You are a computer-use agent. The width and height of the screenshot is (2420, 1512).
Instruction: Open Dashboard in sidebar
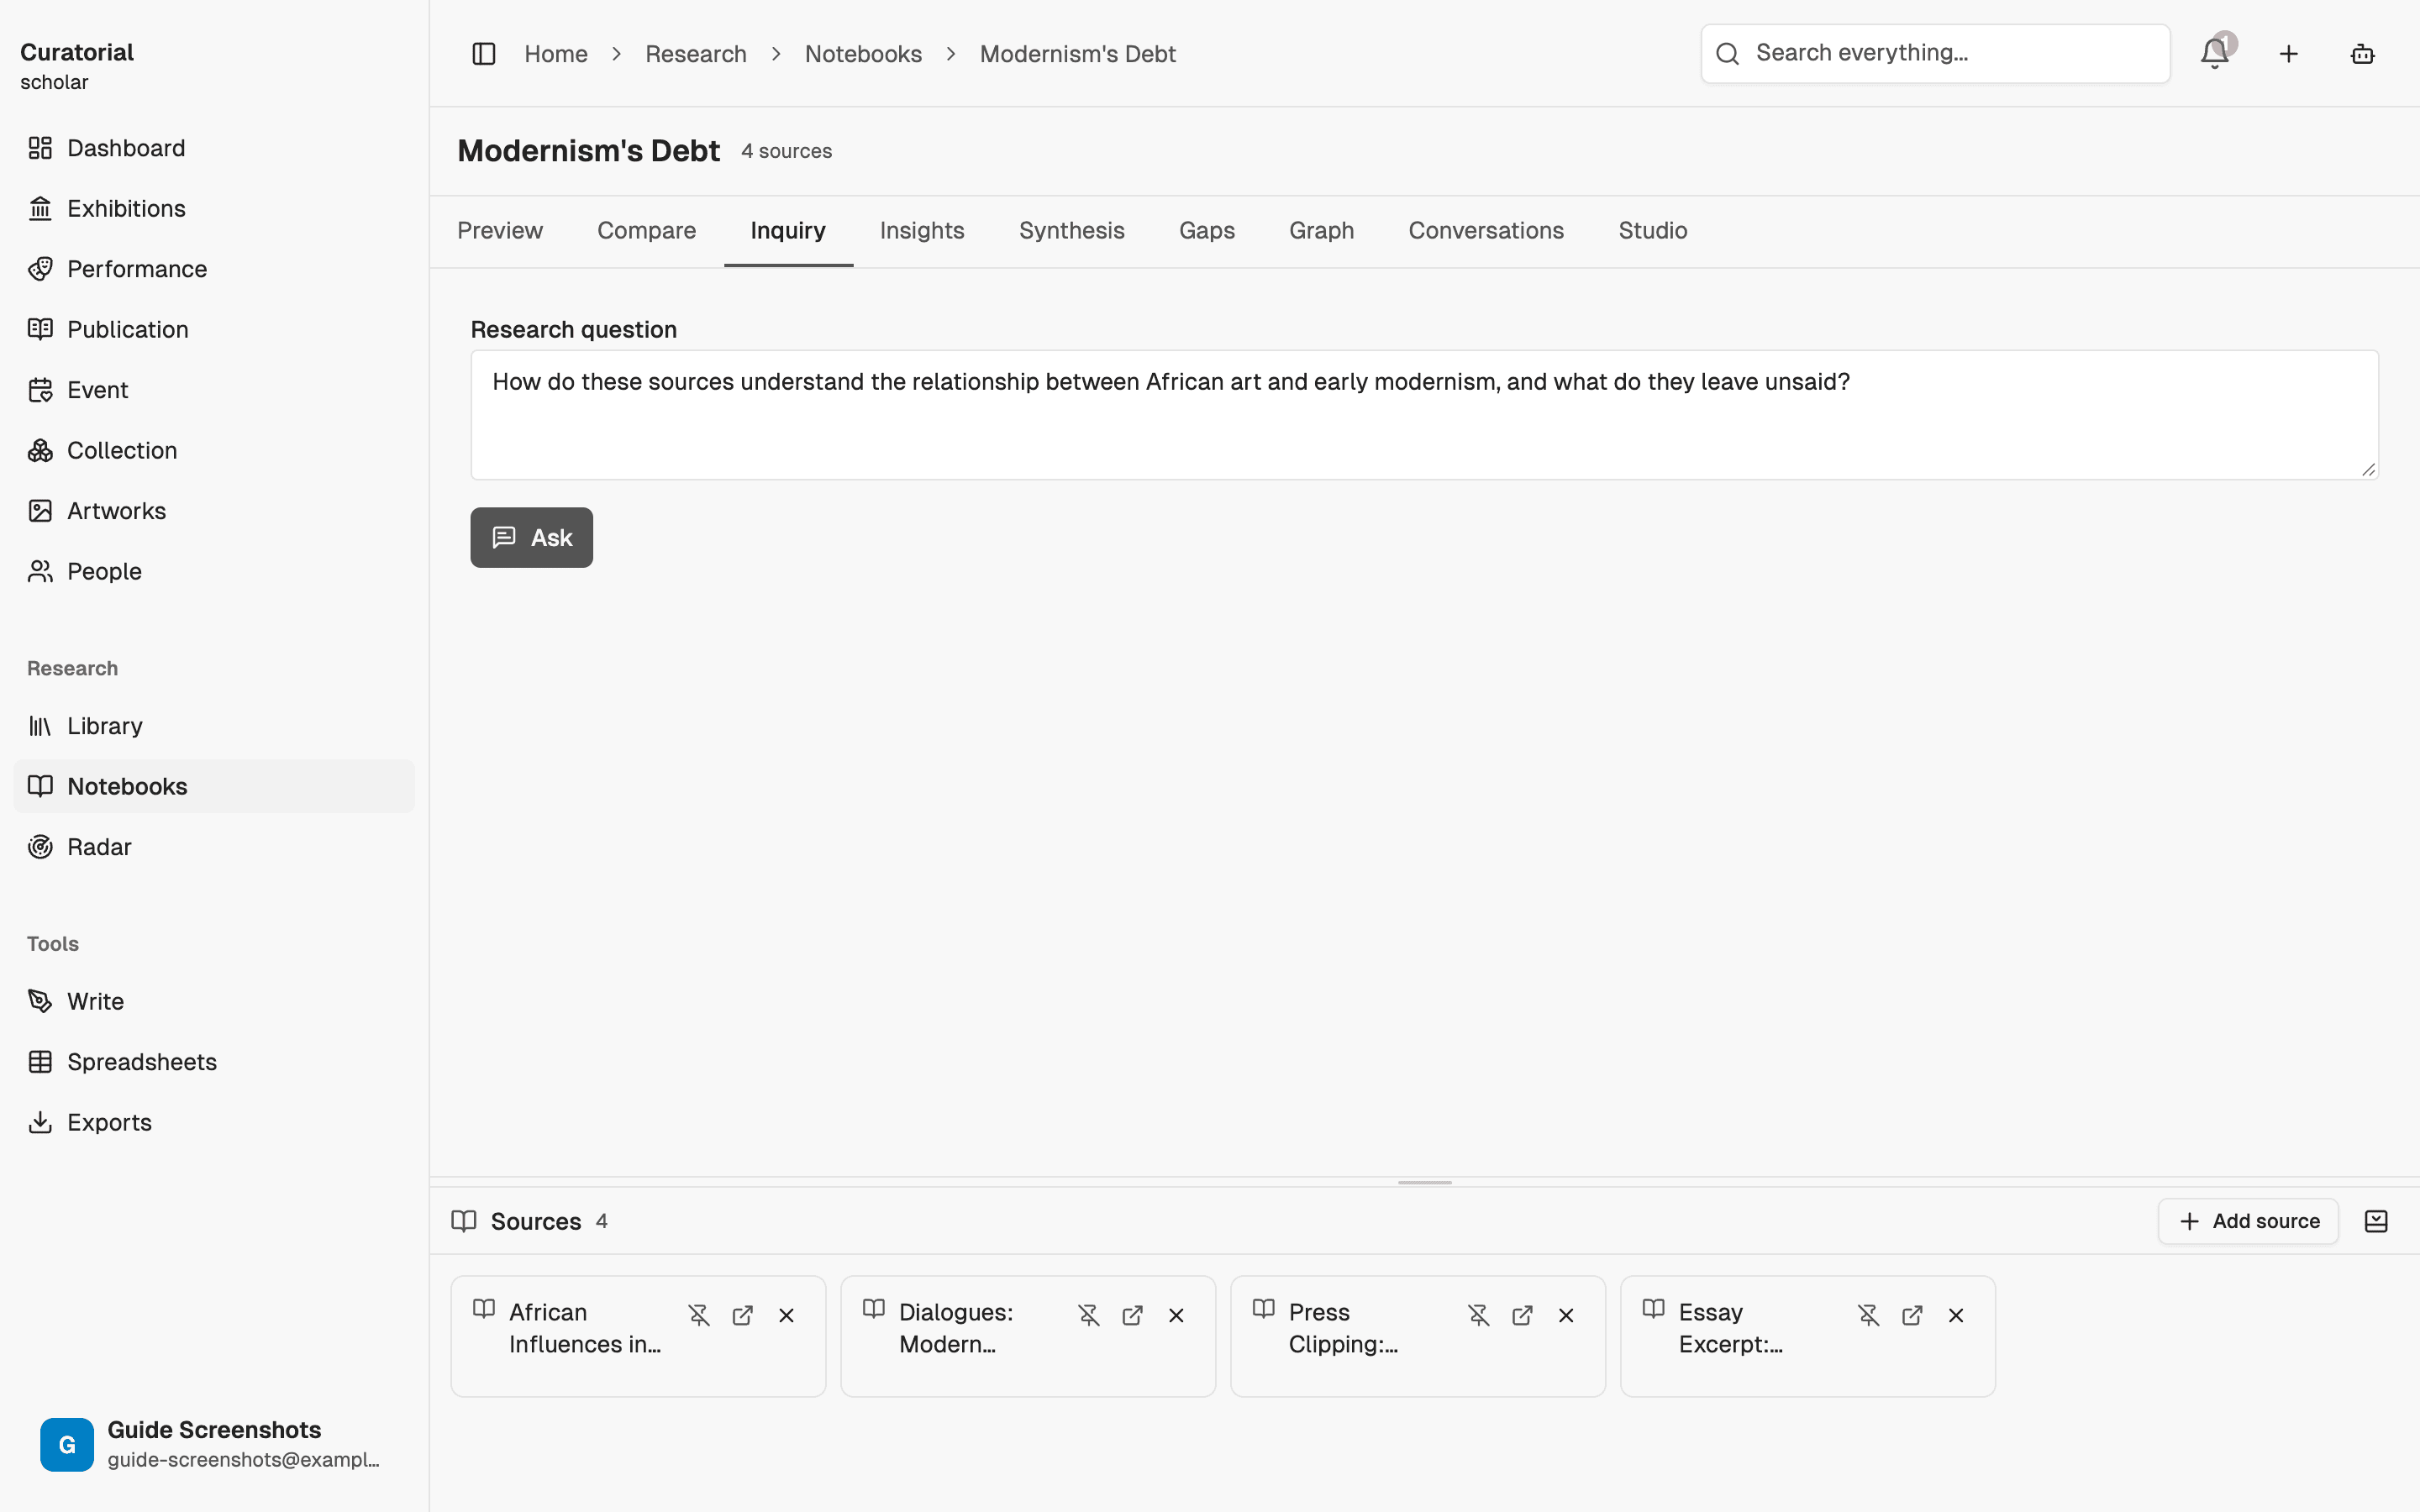point(214,148)
